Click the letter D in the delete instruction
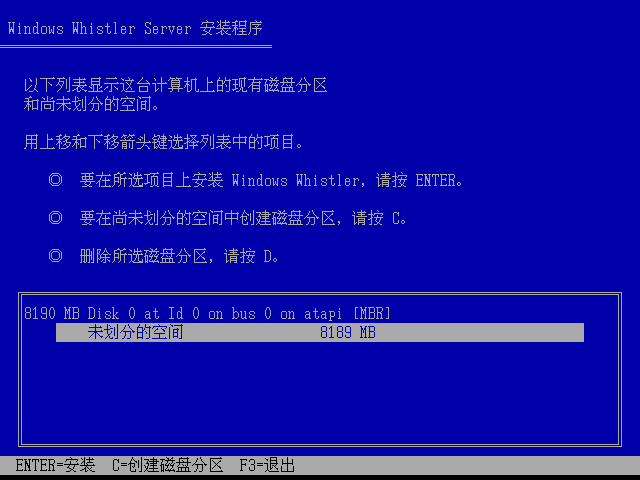 [268, 256]
